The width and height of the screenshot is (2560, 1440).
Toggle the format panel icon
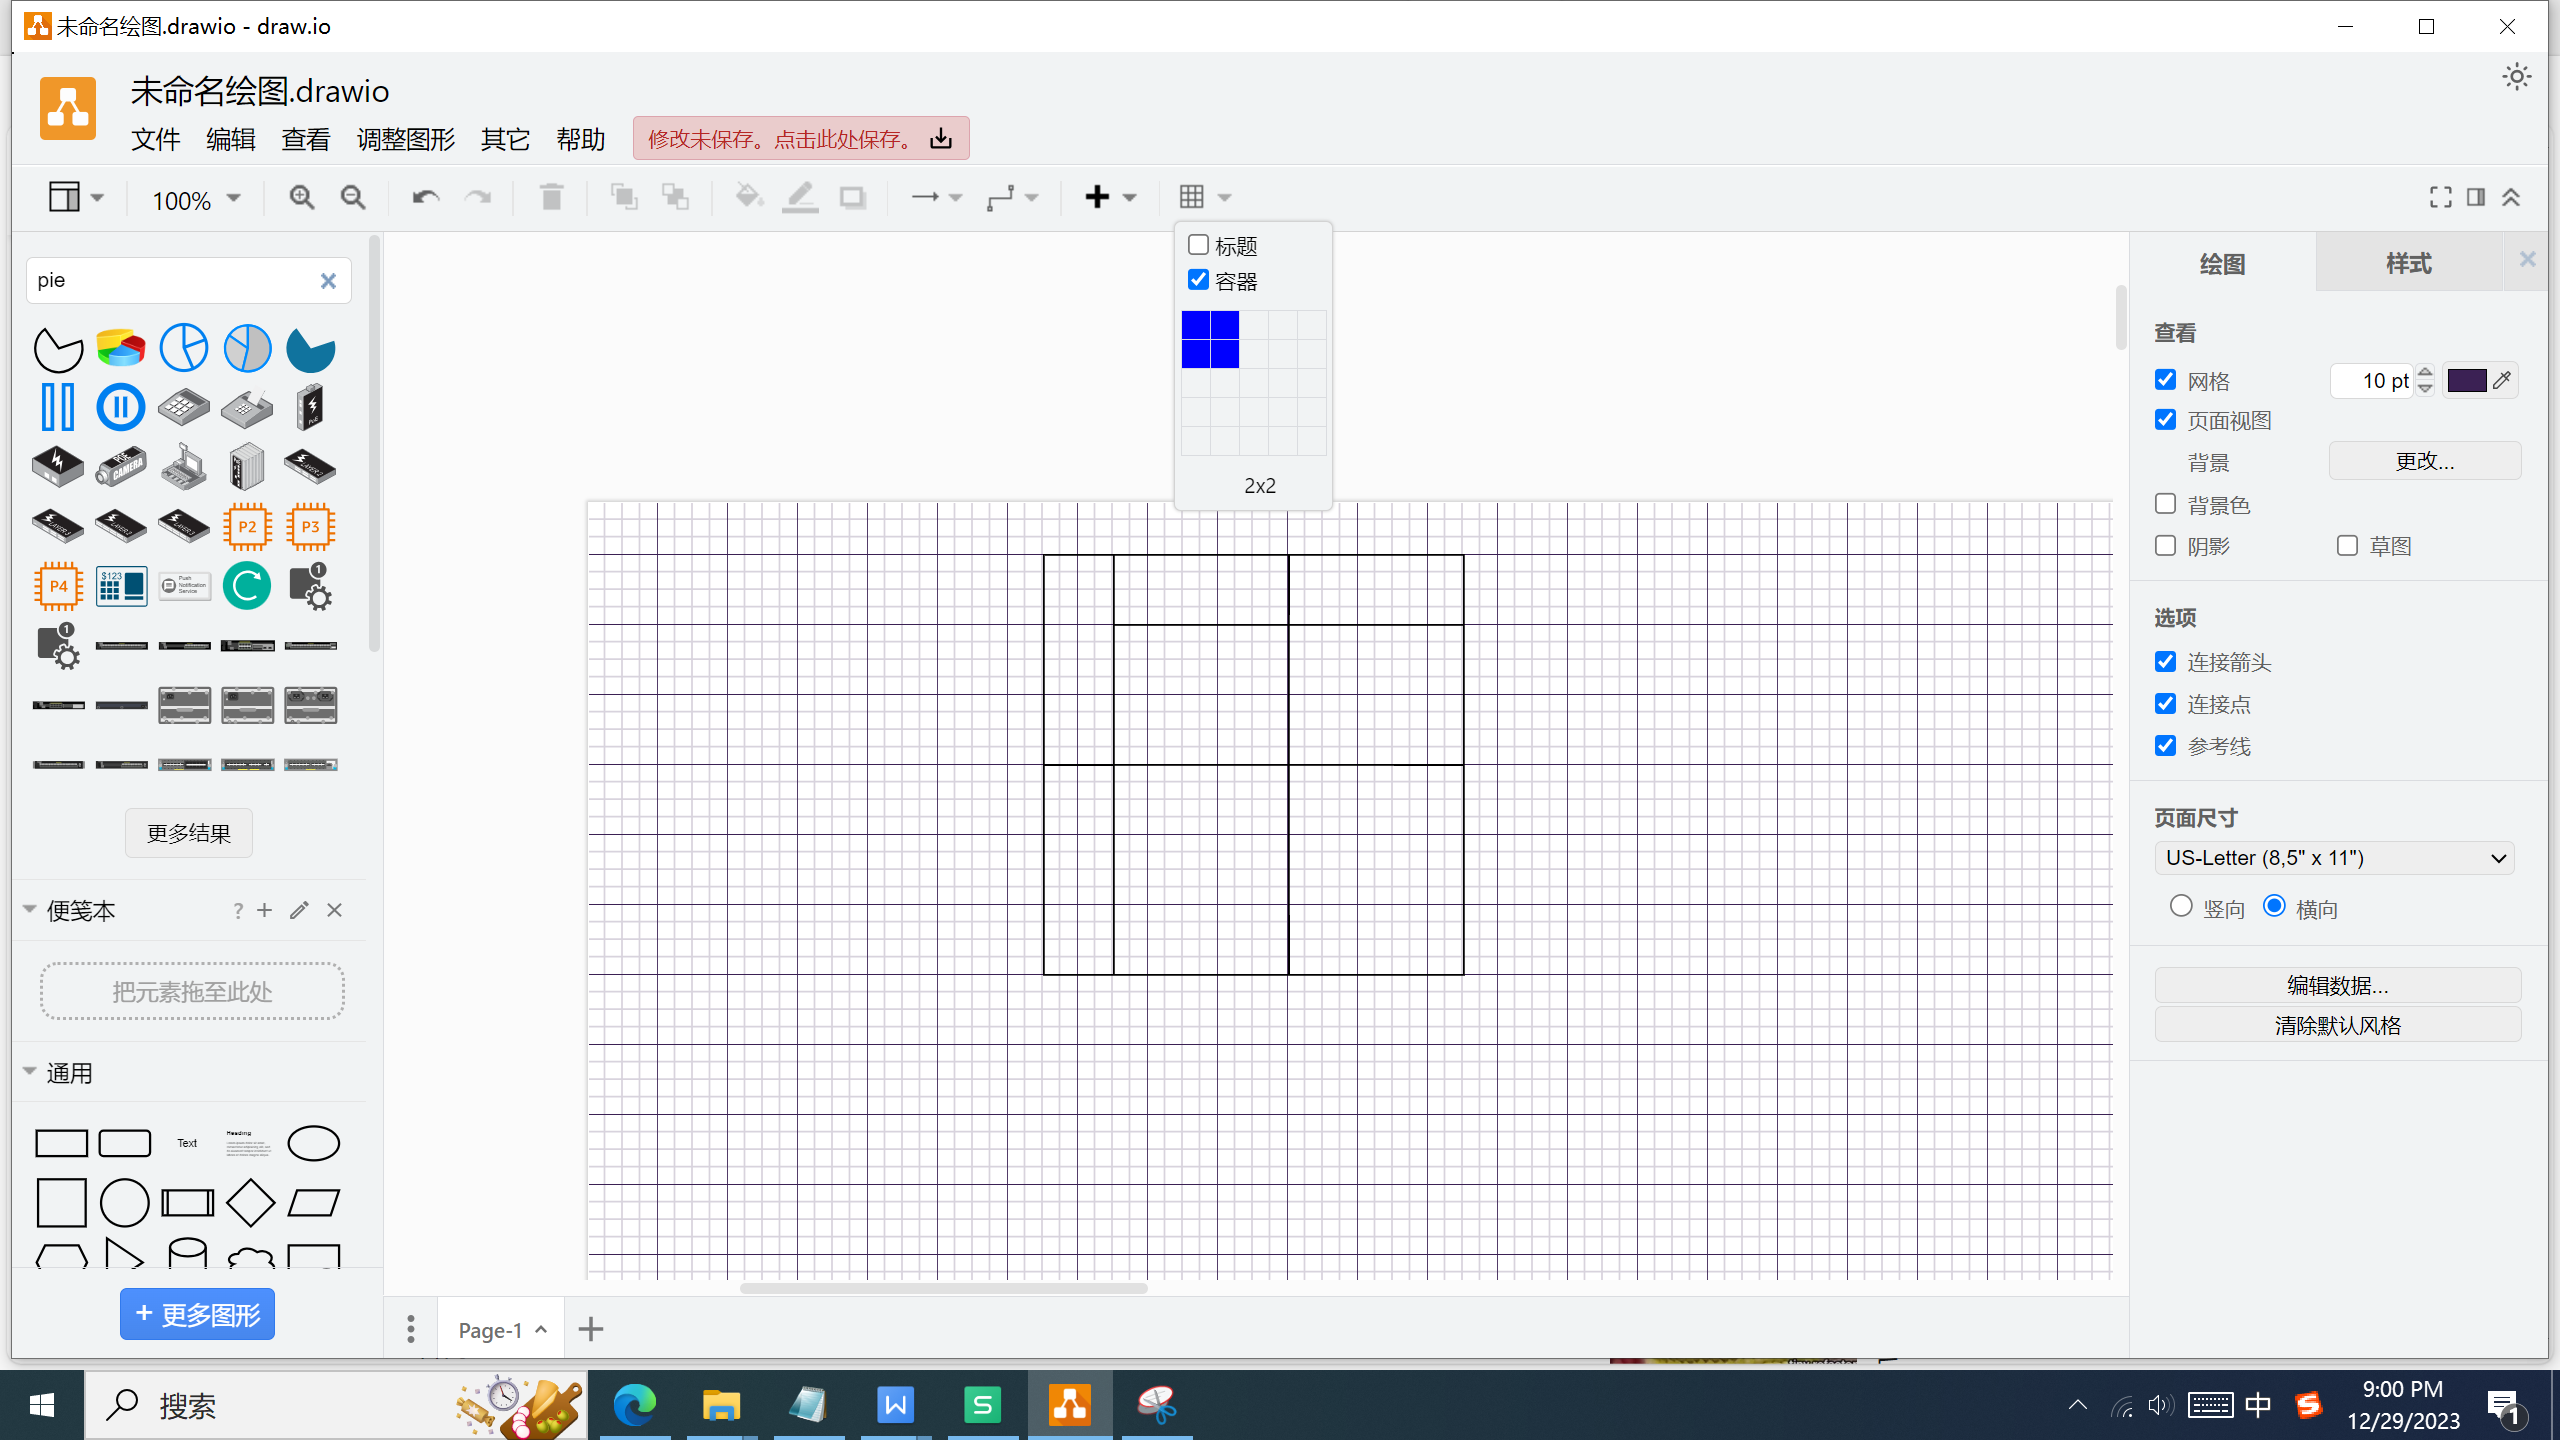pos(2476,197)
